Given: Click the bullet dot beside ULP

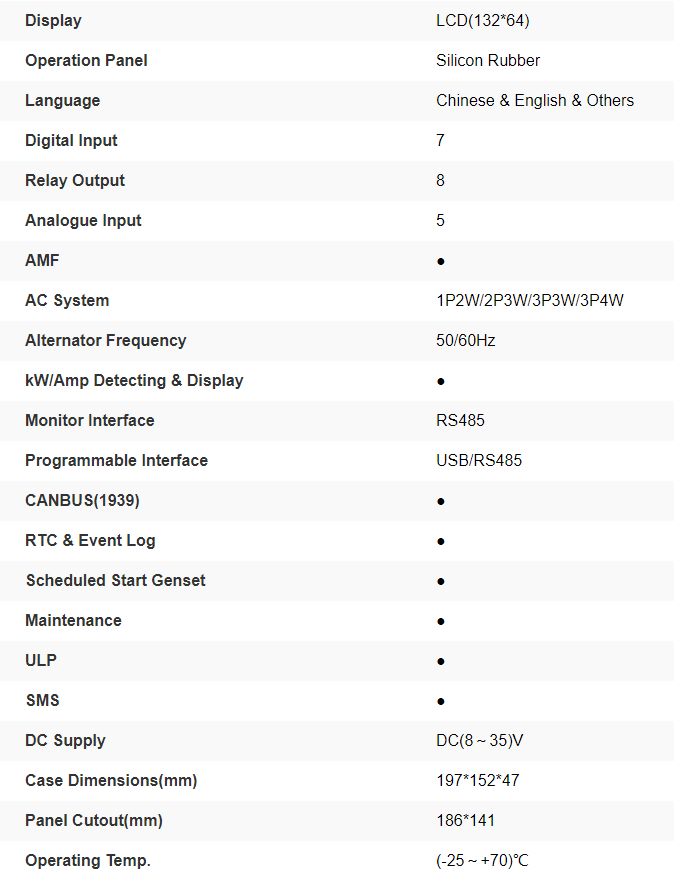Looking at the screenshot, I should point(441,661).
